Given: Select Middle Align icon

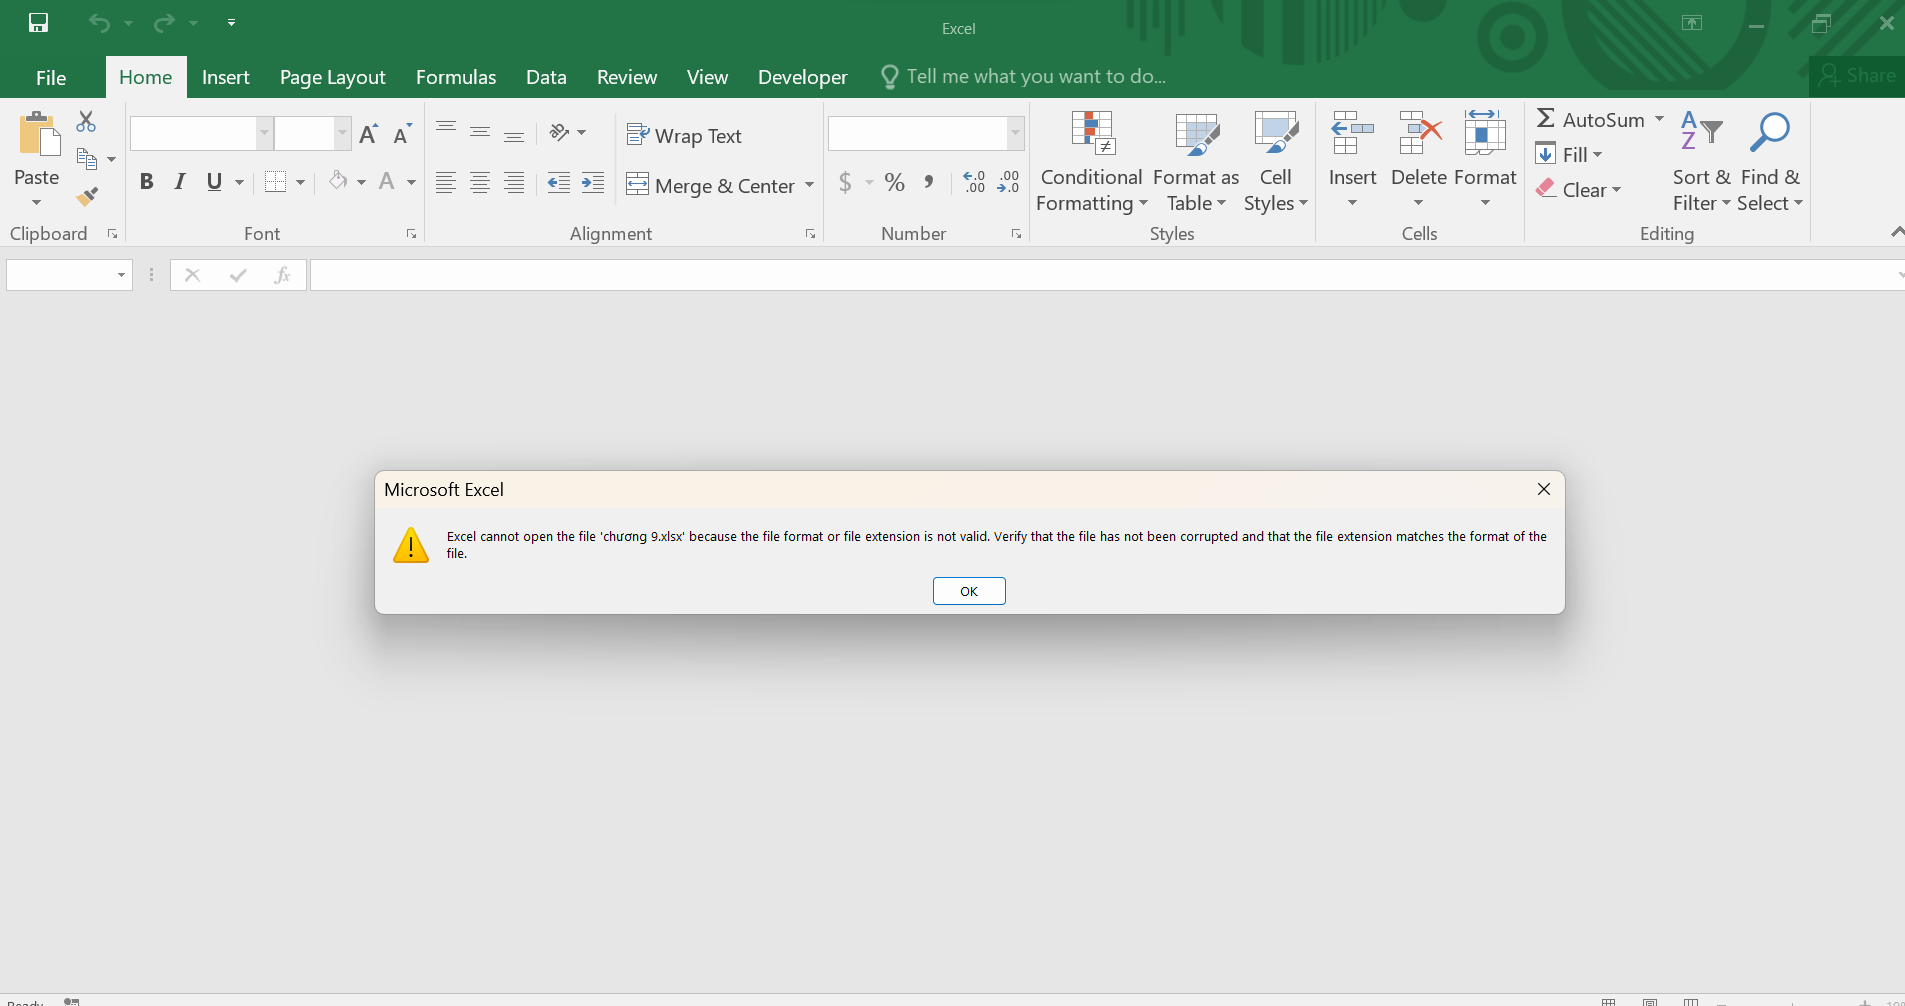Looking at the screenshot, I should (480, 131).
